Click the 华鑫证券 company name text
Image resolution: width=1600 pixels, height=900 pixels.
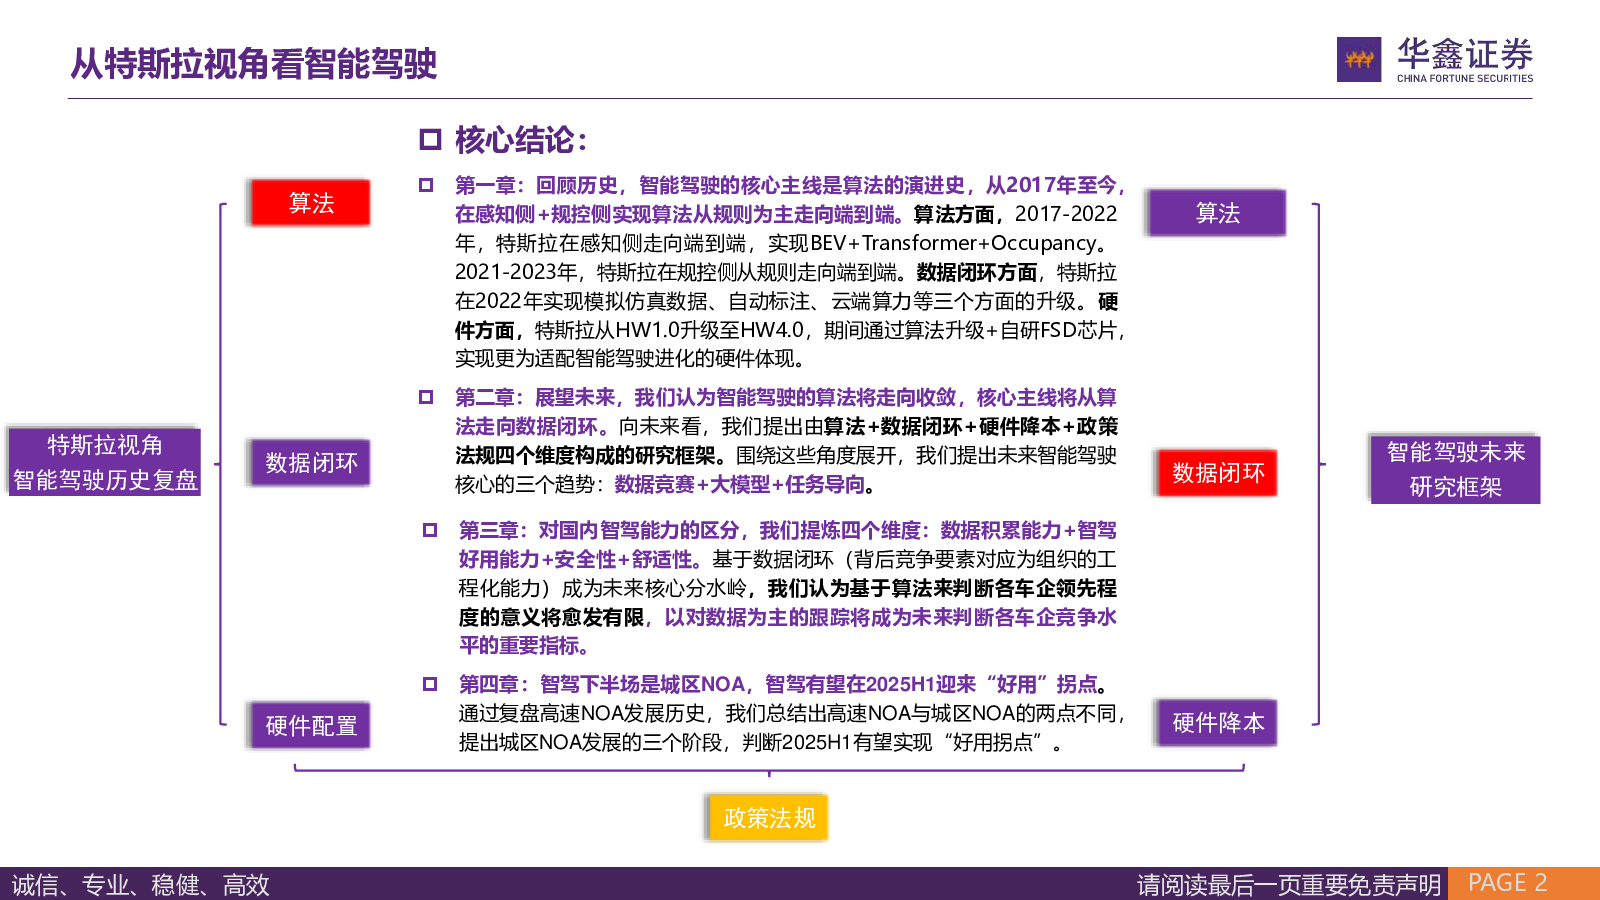point(1464,54)
